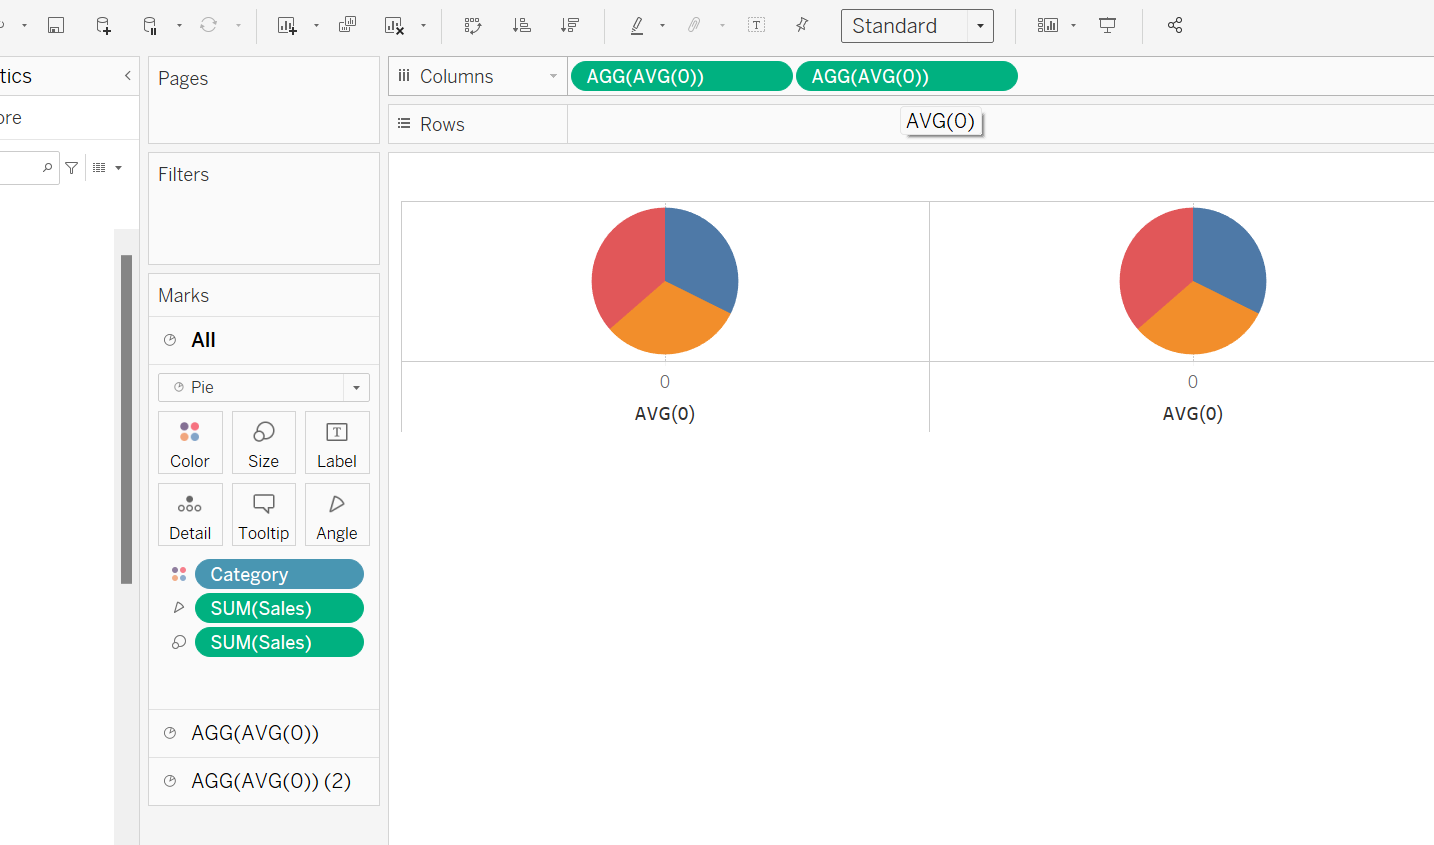Sort the data ascending
Screen dimensions: 1434x845
pos(521,25)
